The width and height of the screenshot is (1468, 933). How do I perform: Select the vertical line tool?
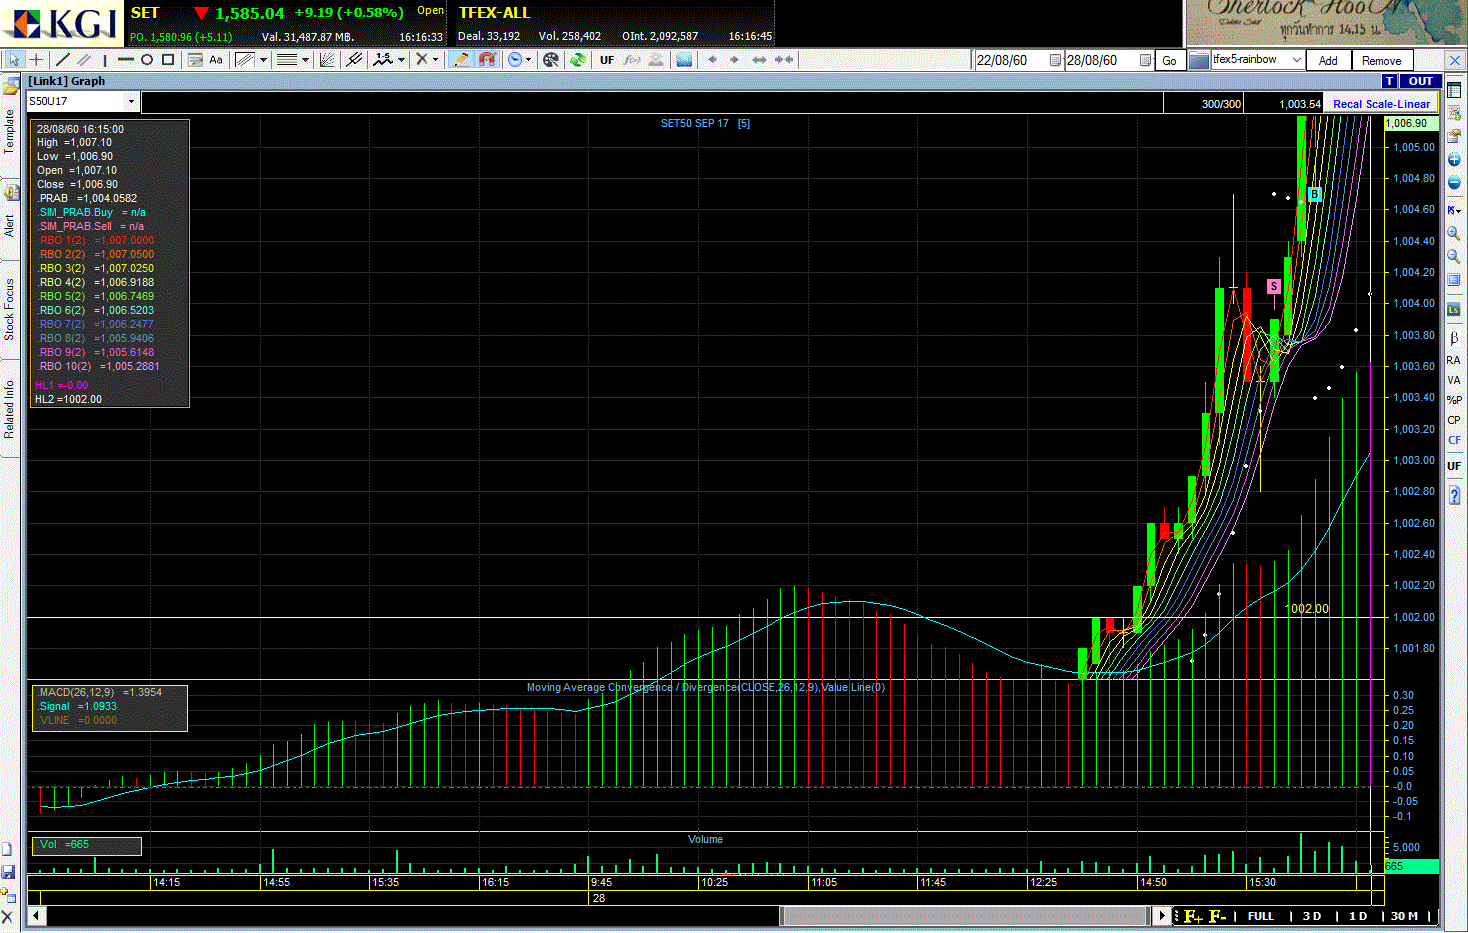point(105,60)
